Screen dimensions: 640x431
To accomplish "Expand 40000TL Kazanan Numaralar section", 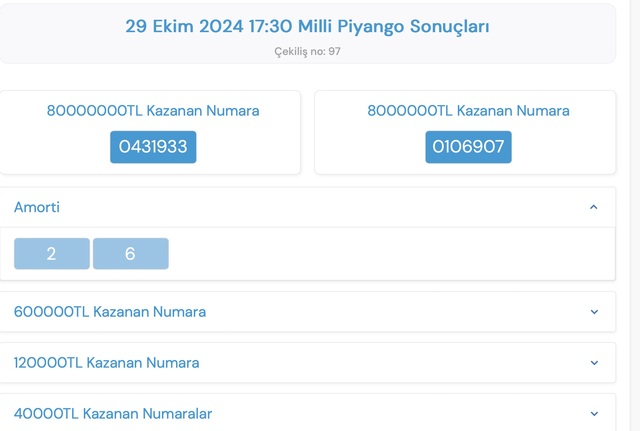I will 113,413.
